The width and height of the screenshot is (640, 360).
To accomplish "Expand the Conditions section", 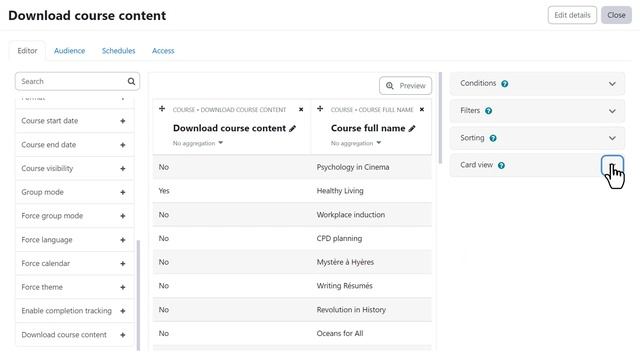I will pyautogui.click(x=612, y=84).
